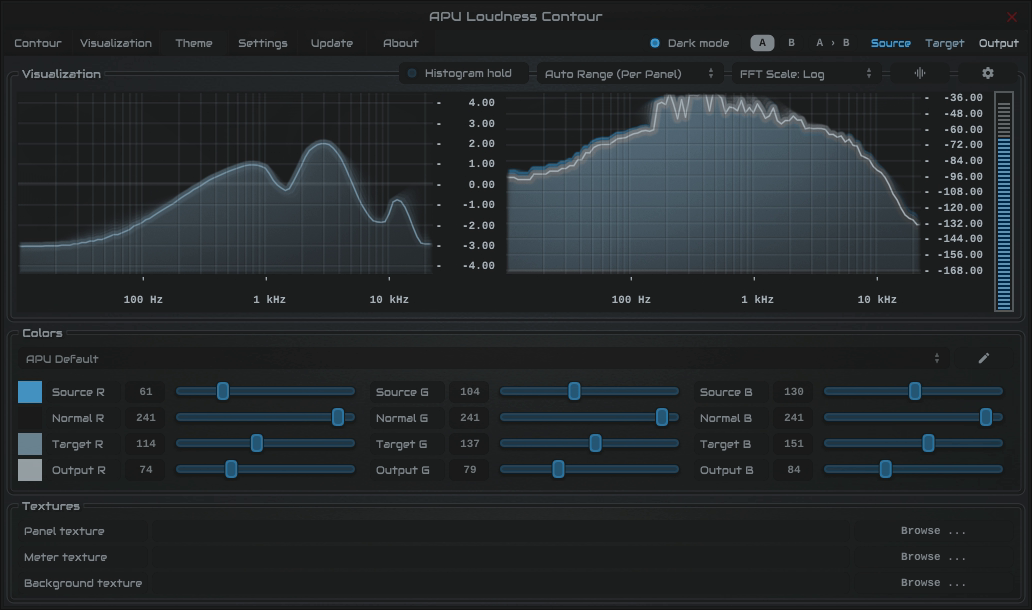Click the Source color swatch
Screen dimensions: 1032x610
click(x=30, y=392)
